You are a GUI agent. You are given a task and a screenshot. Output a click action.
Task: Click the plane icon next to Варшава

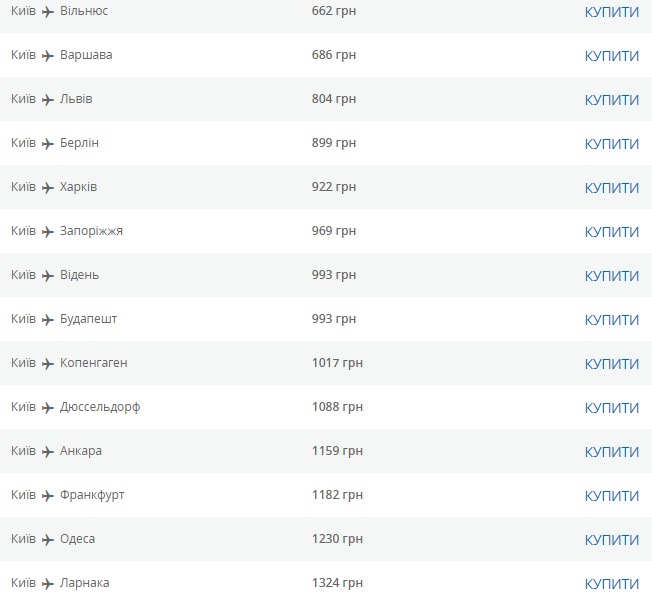(48, 55)
